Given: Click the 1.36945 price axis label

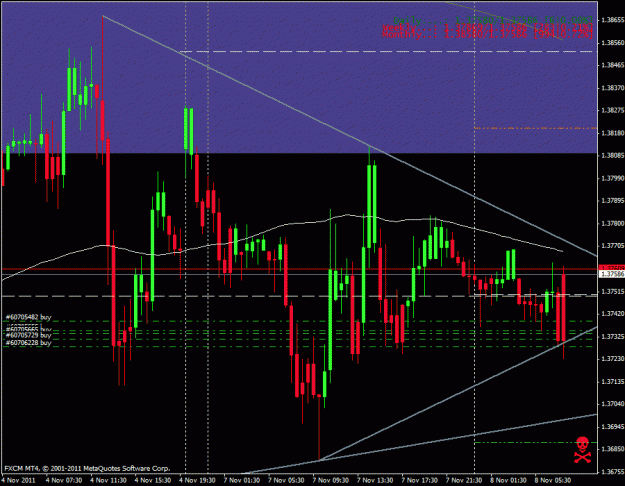Looking at the screenshot, I should tap(613, 427).
